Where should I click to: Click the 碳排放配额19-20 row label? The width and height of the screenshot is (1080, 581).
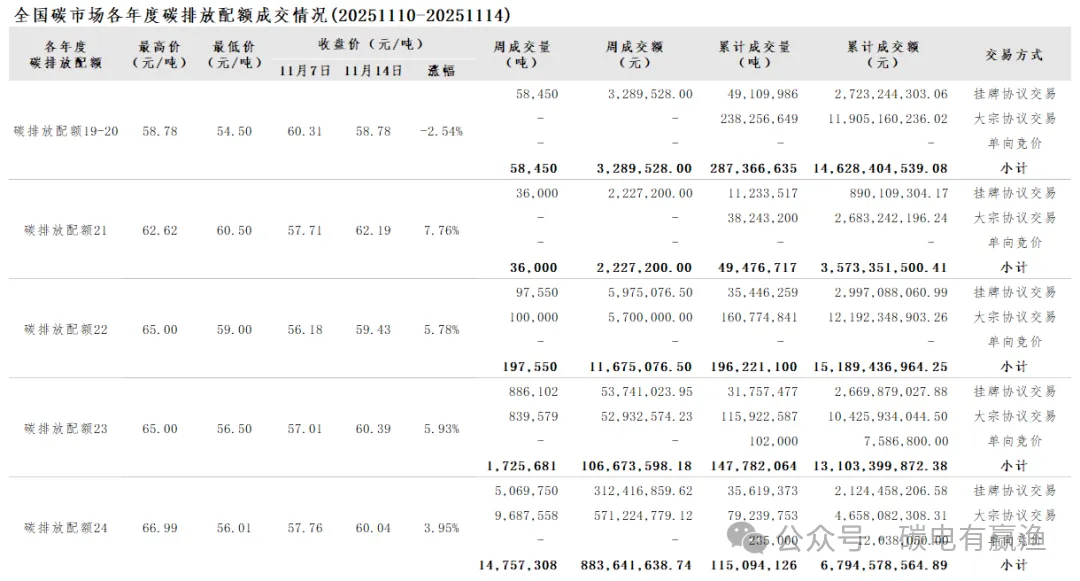pos(66,131)
